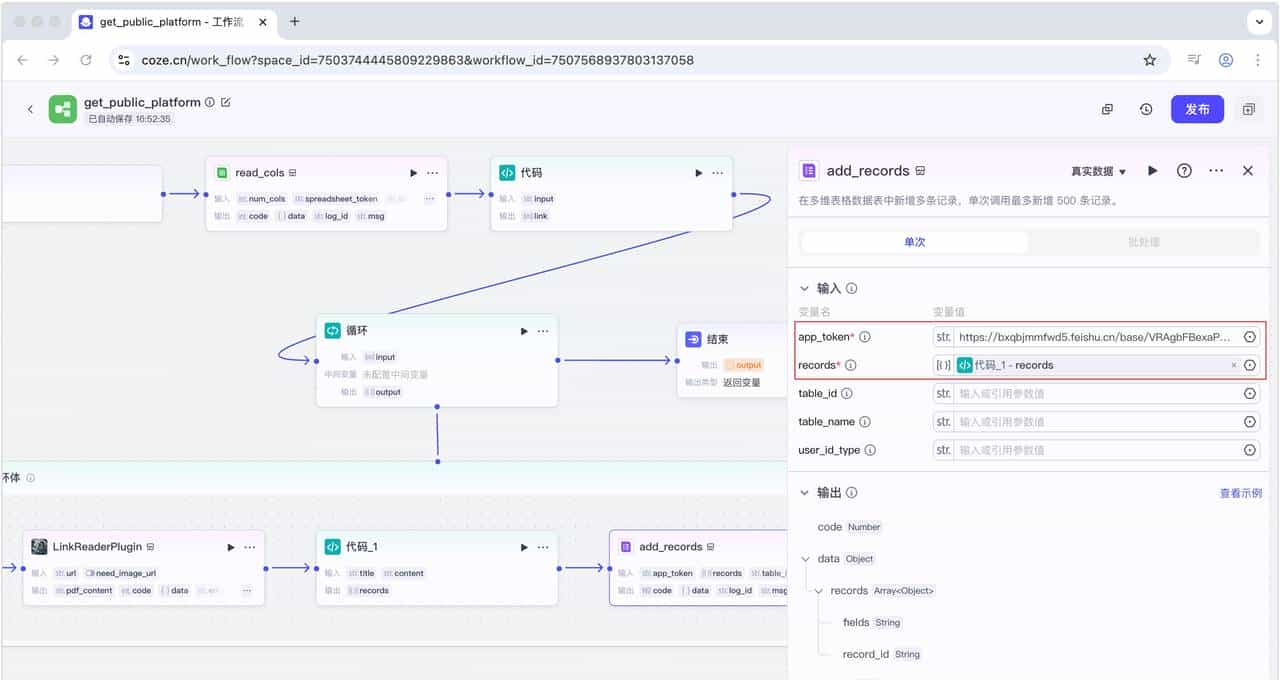Open version history clock icon
1280x680 pixels.
(x=1146, y=109)
